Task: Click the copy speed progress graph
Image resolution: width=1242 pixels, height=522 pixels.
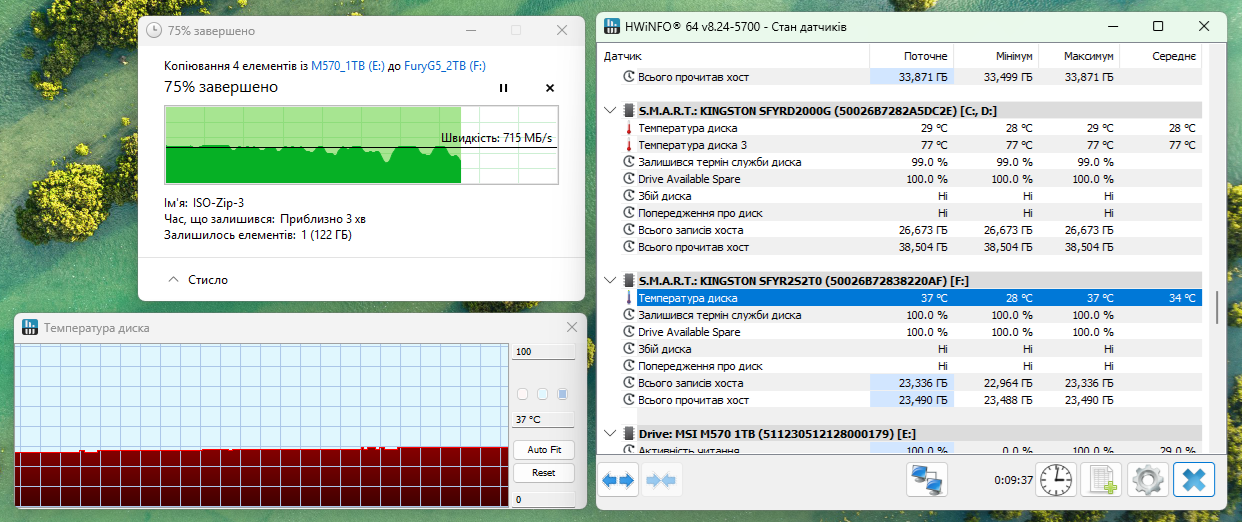Action: 360,145
